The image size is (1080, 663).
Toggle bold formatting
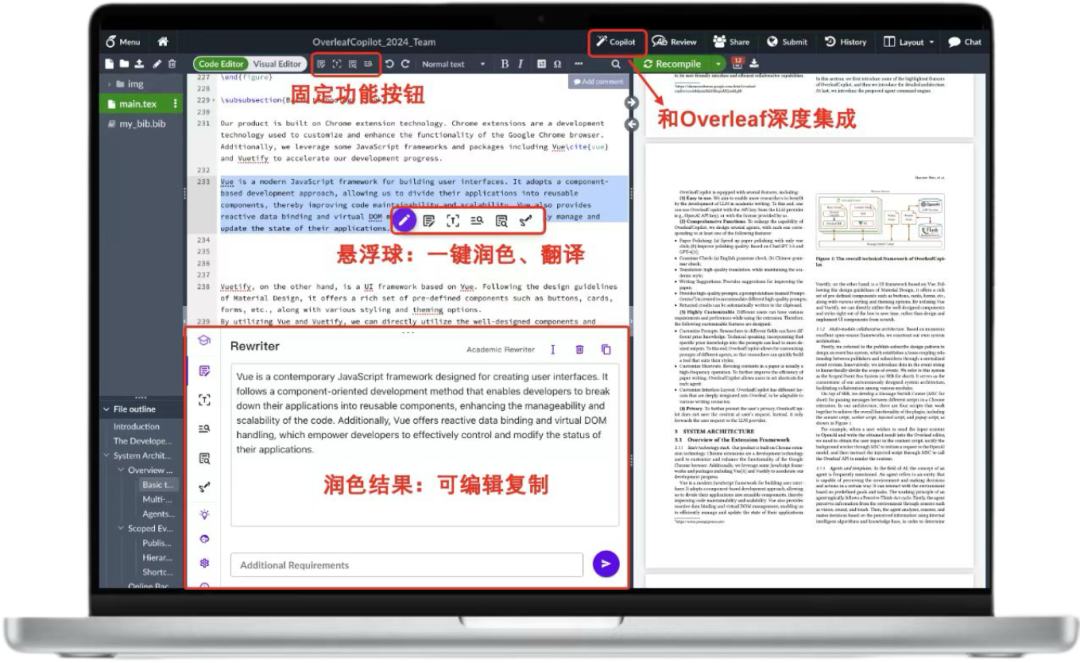click(504, 64)
